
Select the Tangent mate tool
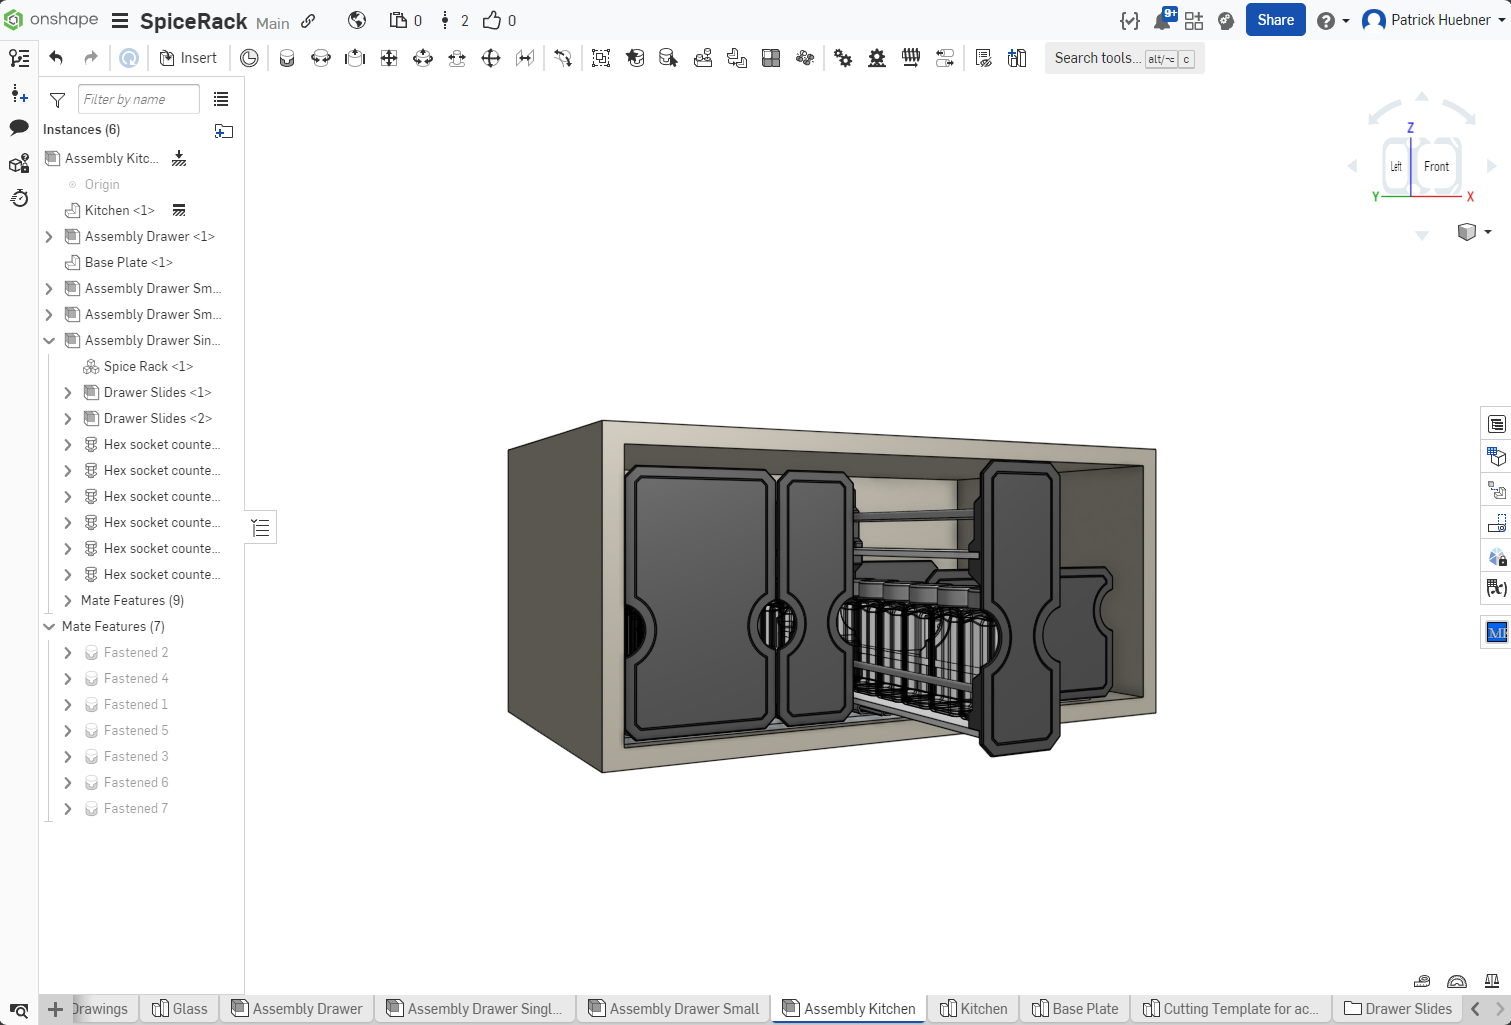tap(563, 58)
